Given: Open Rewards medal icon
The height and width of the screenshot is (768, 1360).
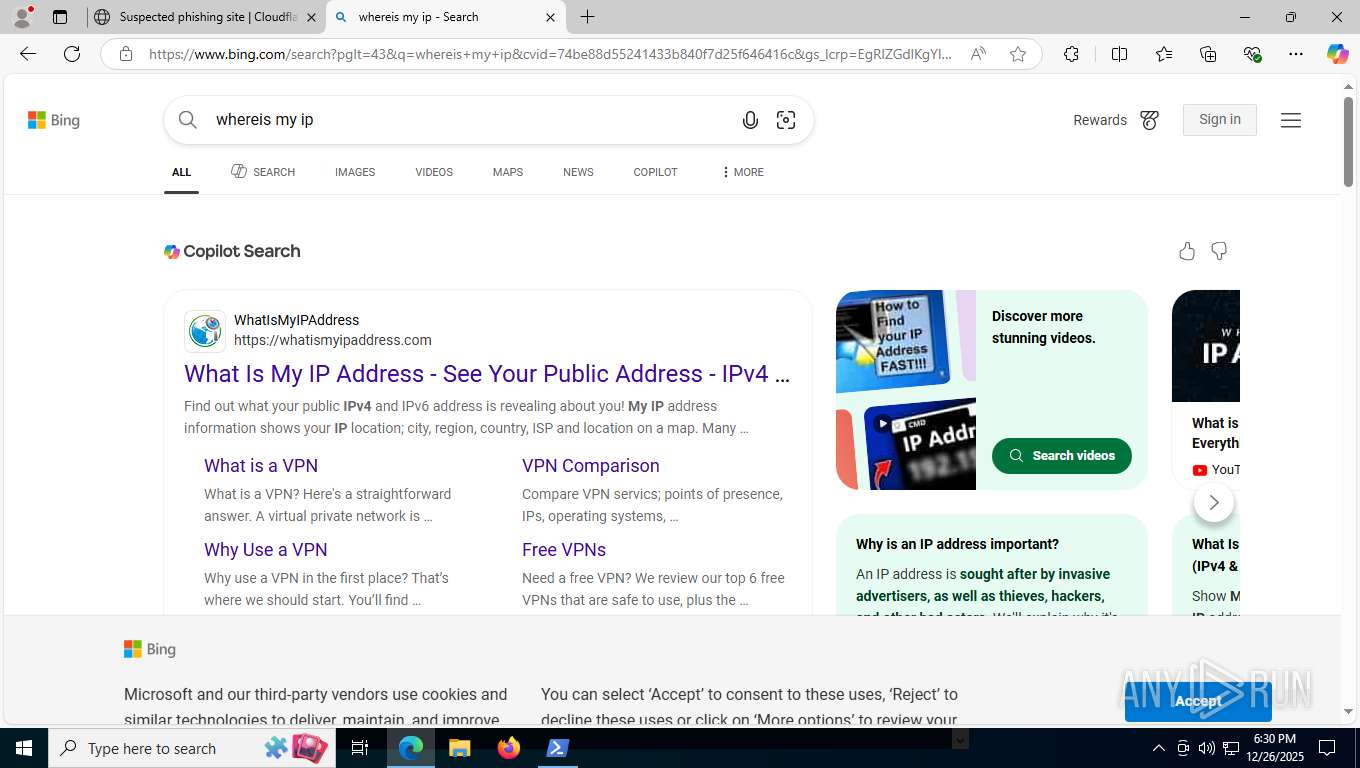Looking at the screenshot, I should [1150, 120].
